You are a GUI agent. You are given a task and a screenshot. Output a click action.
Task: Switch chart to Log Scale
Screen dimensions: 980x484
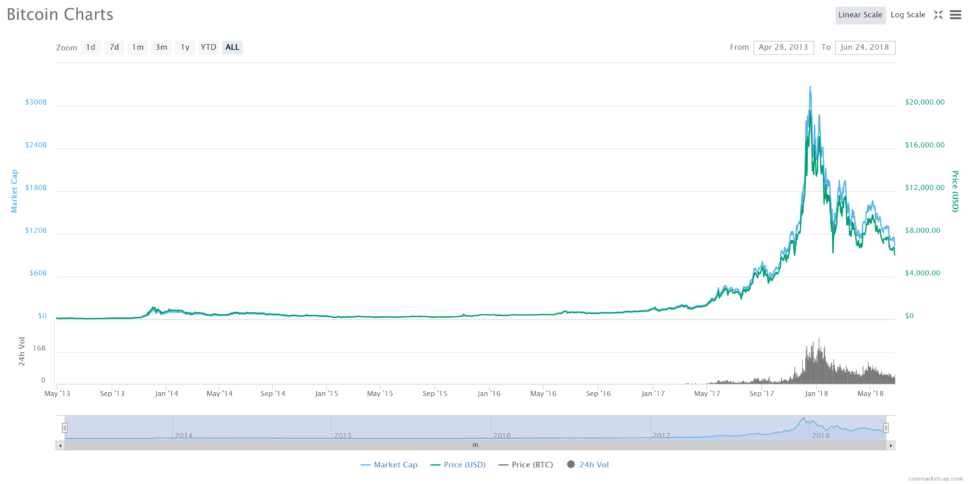pos(907,15)
